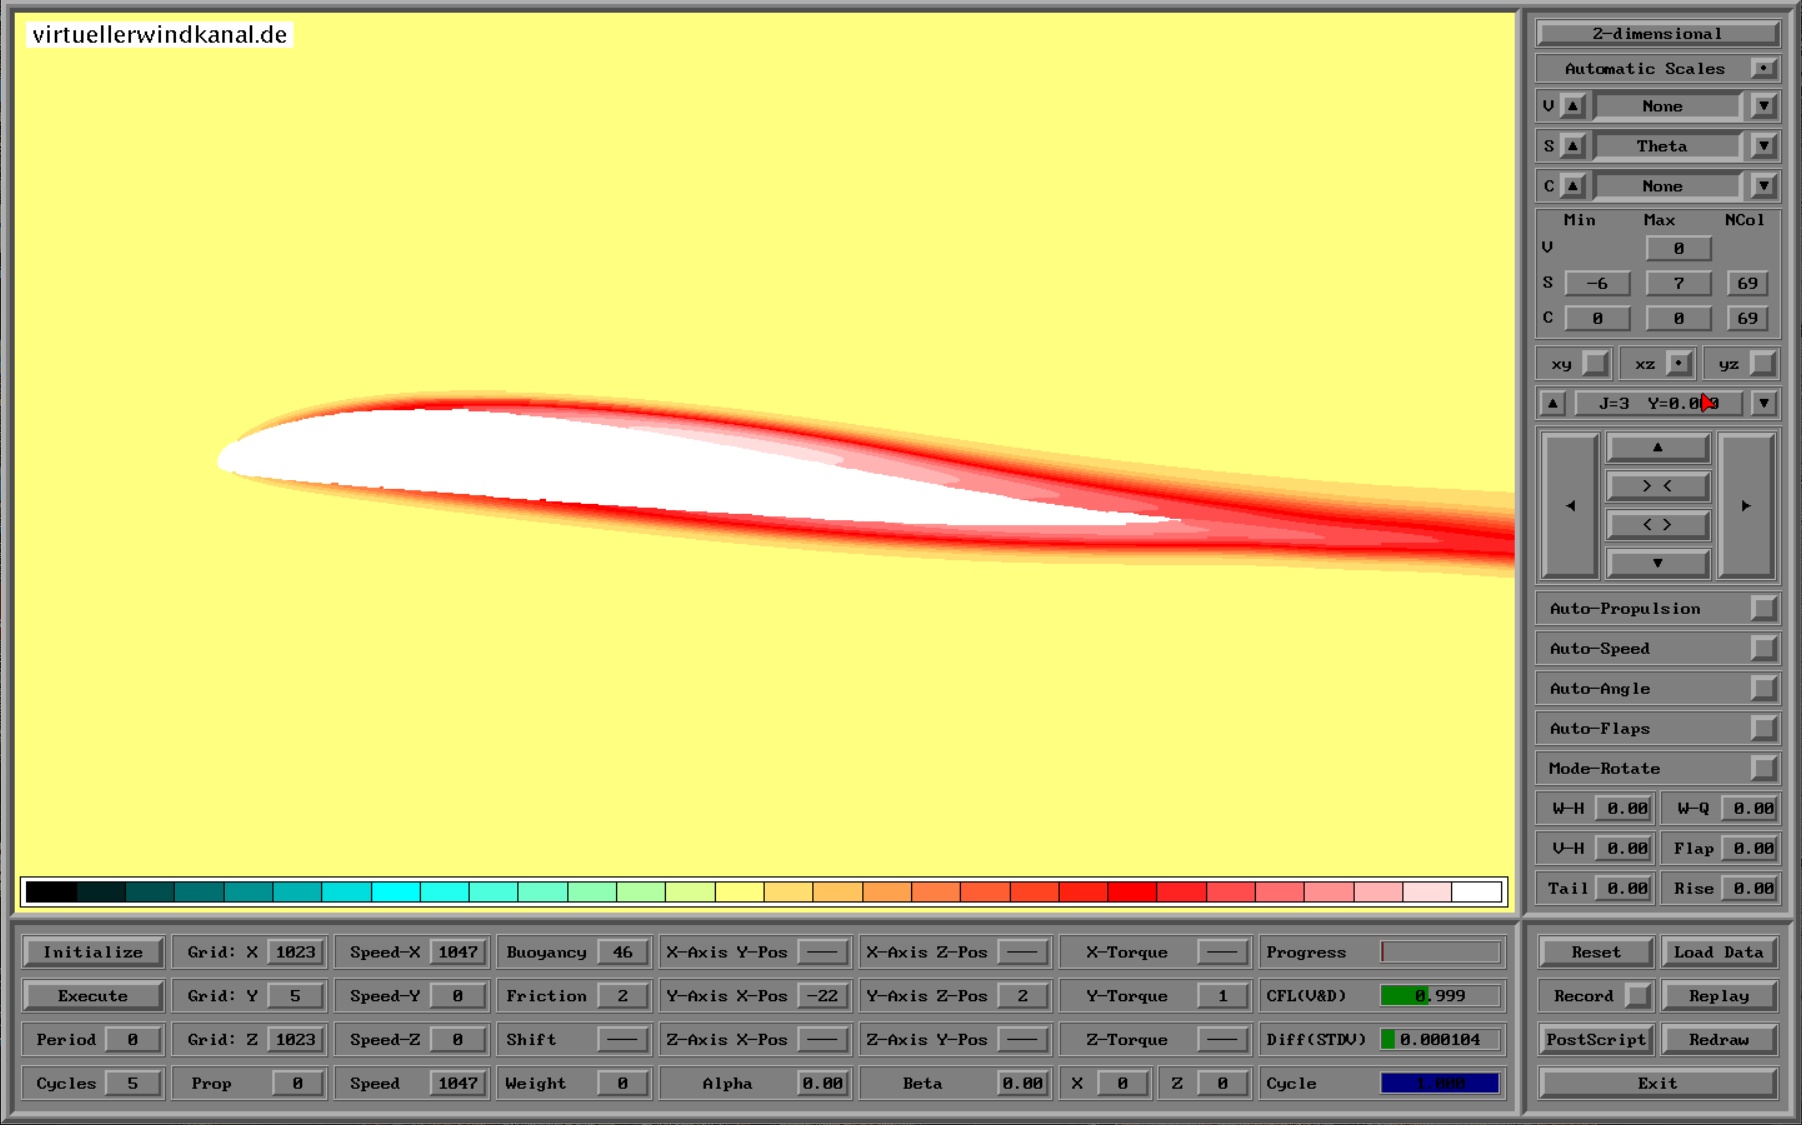The width and height of the screenshot is (1802, 1125).
Task: Select the xy plane view
Action: click(x=1595, y=364)
